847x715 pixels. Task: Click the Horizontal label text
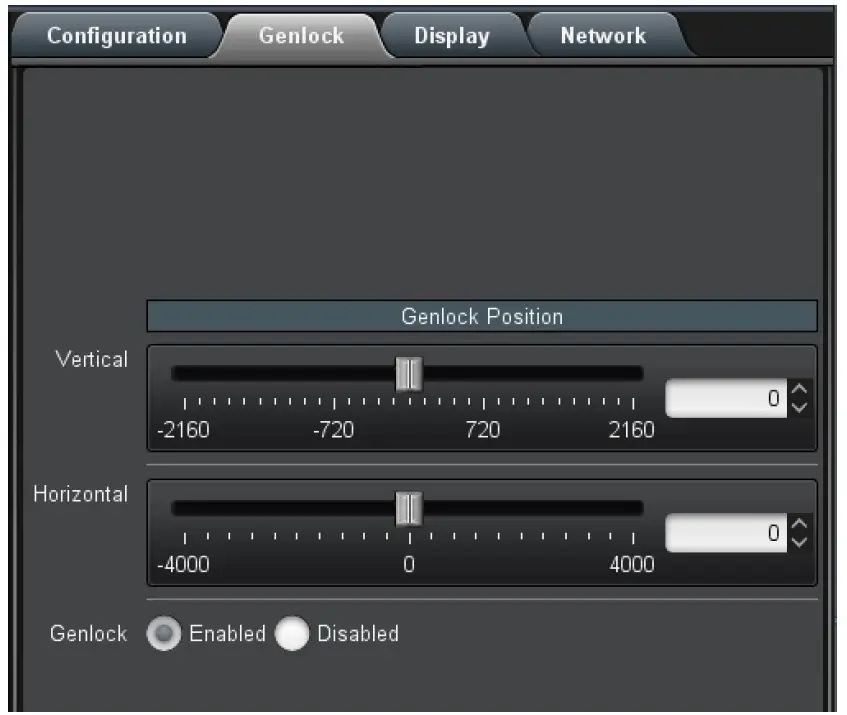pyautogui.click(x=81, y=494)
